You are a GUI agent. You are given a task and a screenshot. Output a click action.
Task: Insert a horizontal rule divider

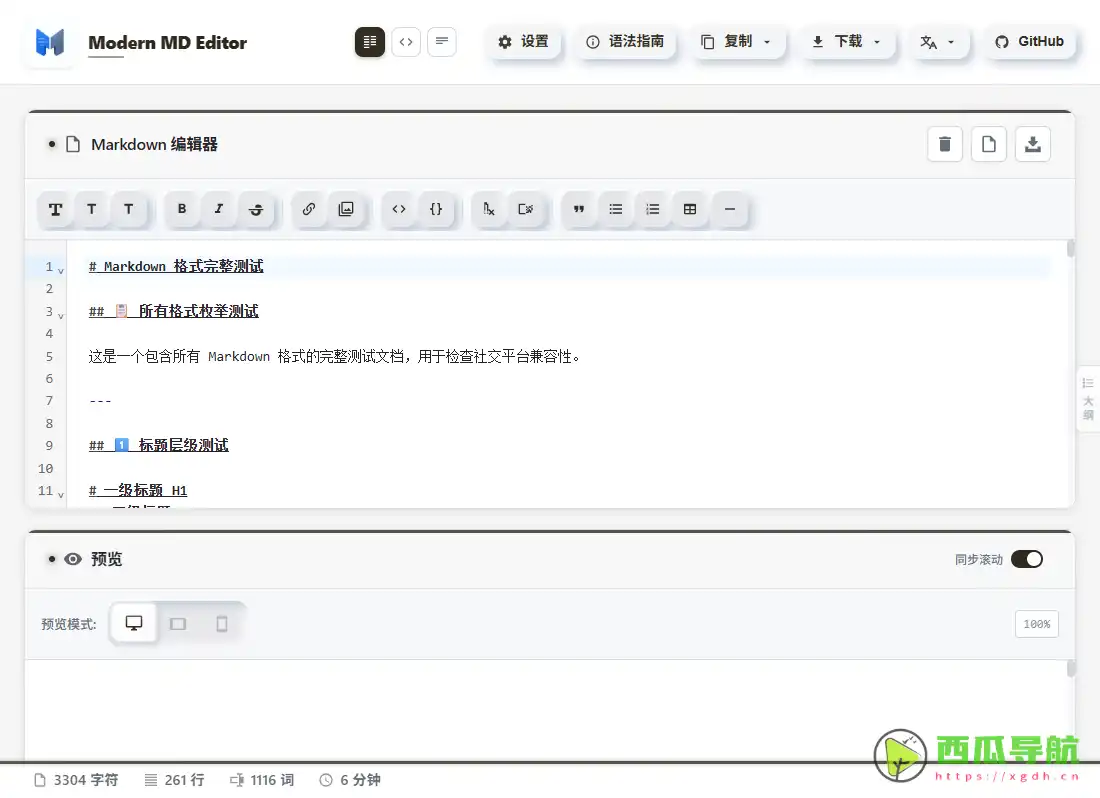730,209
